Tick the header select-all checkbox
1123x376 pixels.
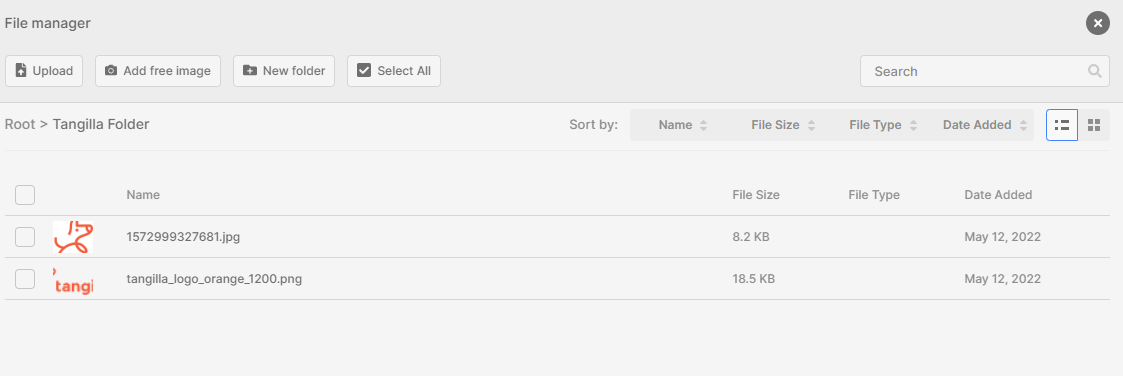pos(25,195)
